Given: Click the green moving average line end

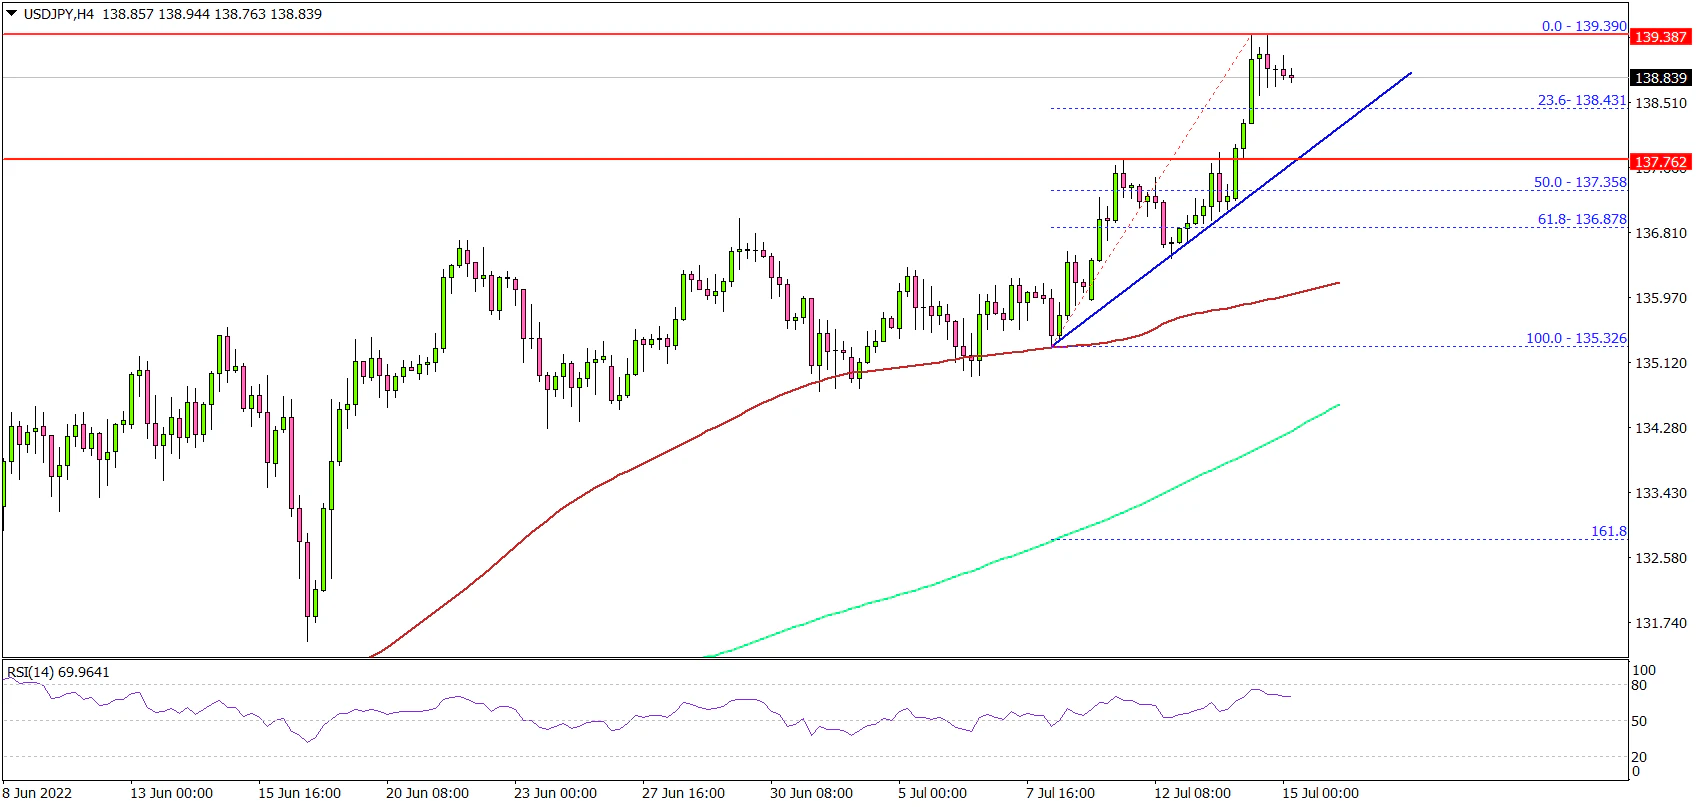Looking at the screenshot, I should click(x=1338, y=405).
